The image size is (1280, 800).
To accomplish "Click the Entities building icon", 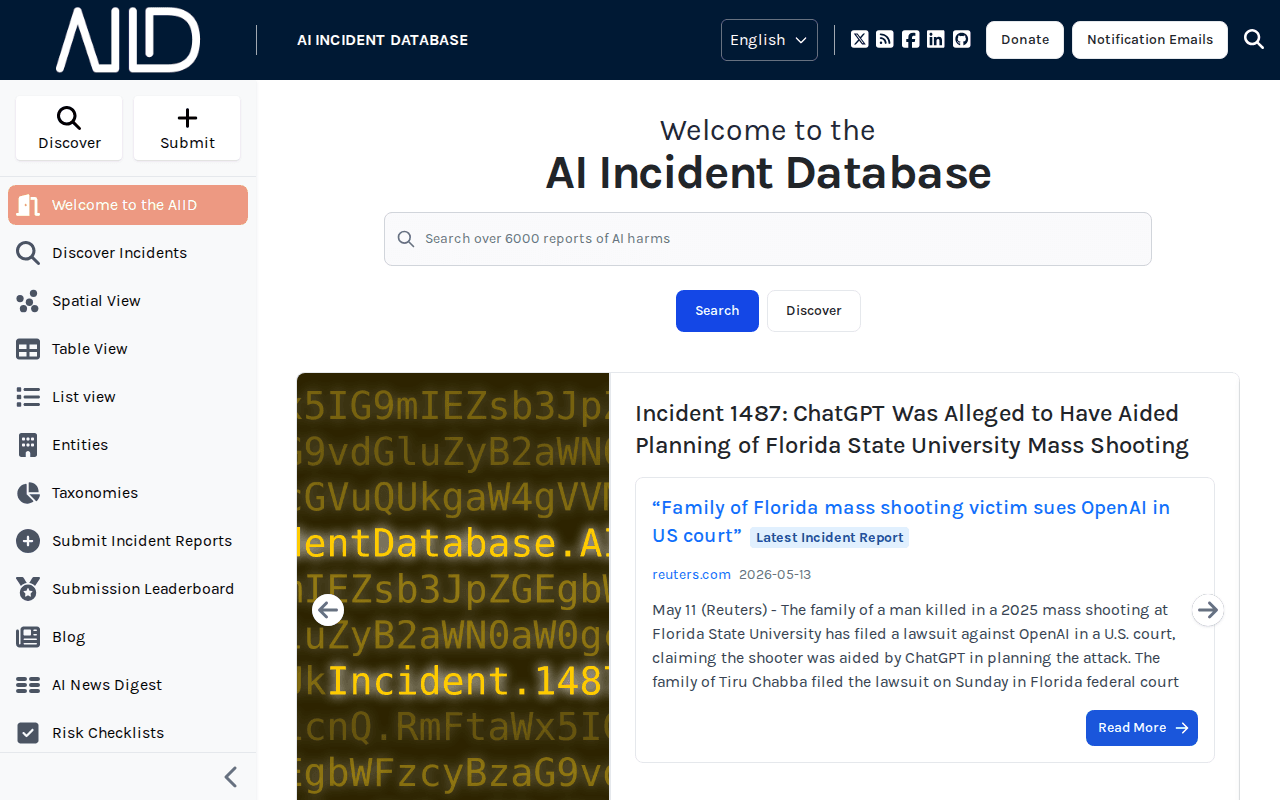I will (x=28, y=445).
